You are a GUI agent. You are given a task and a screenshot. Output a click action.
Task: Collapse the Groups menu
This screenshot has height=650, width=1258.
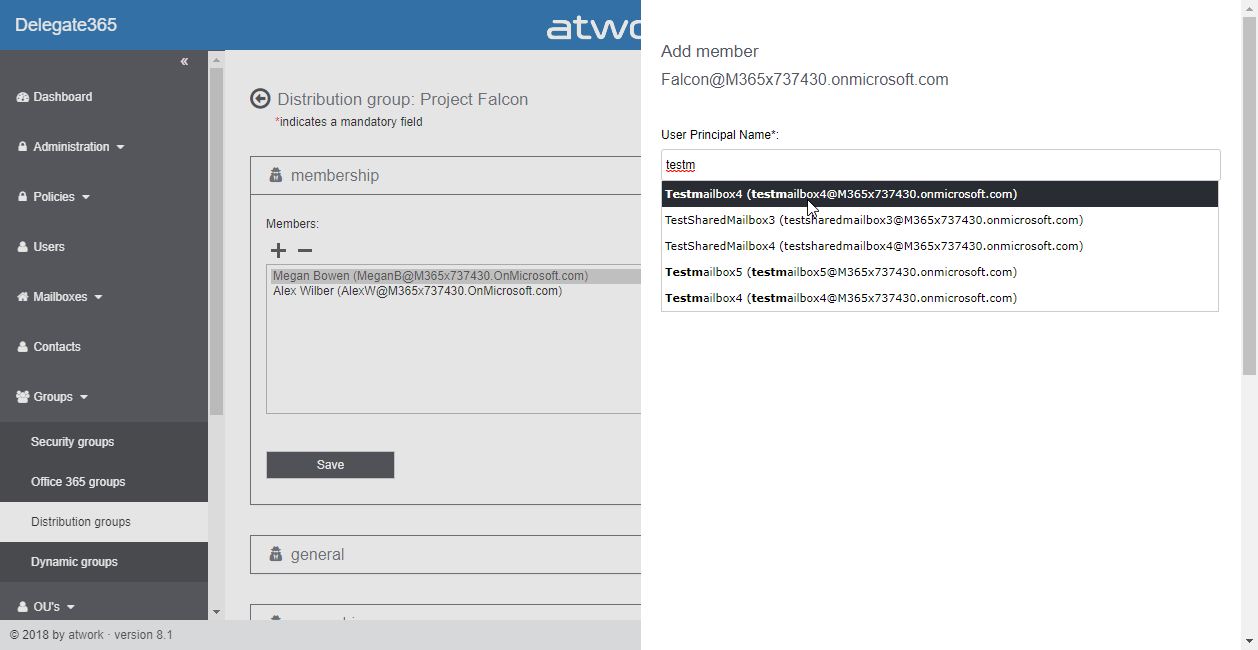pos(55,397)
